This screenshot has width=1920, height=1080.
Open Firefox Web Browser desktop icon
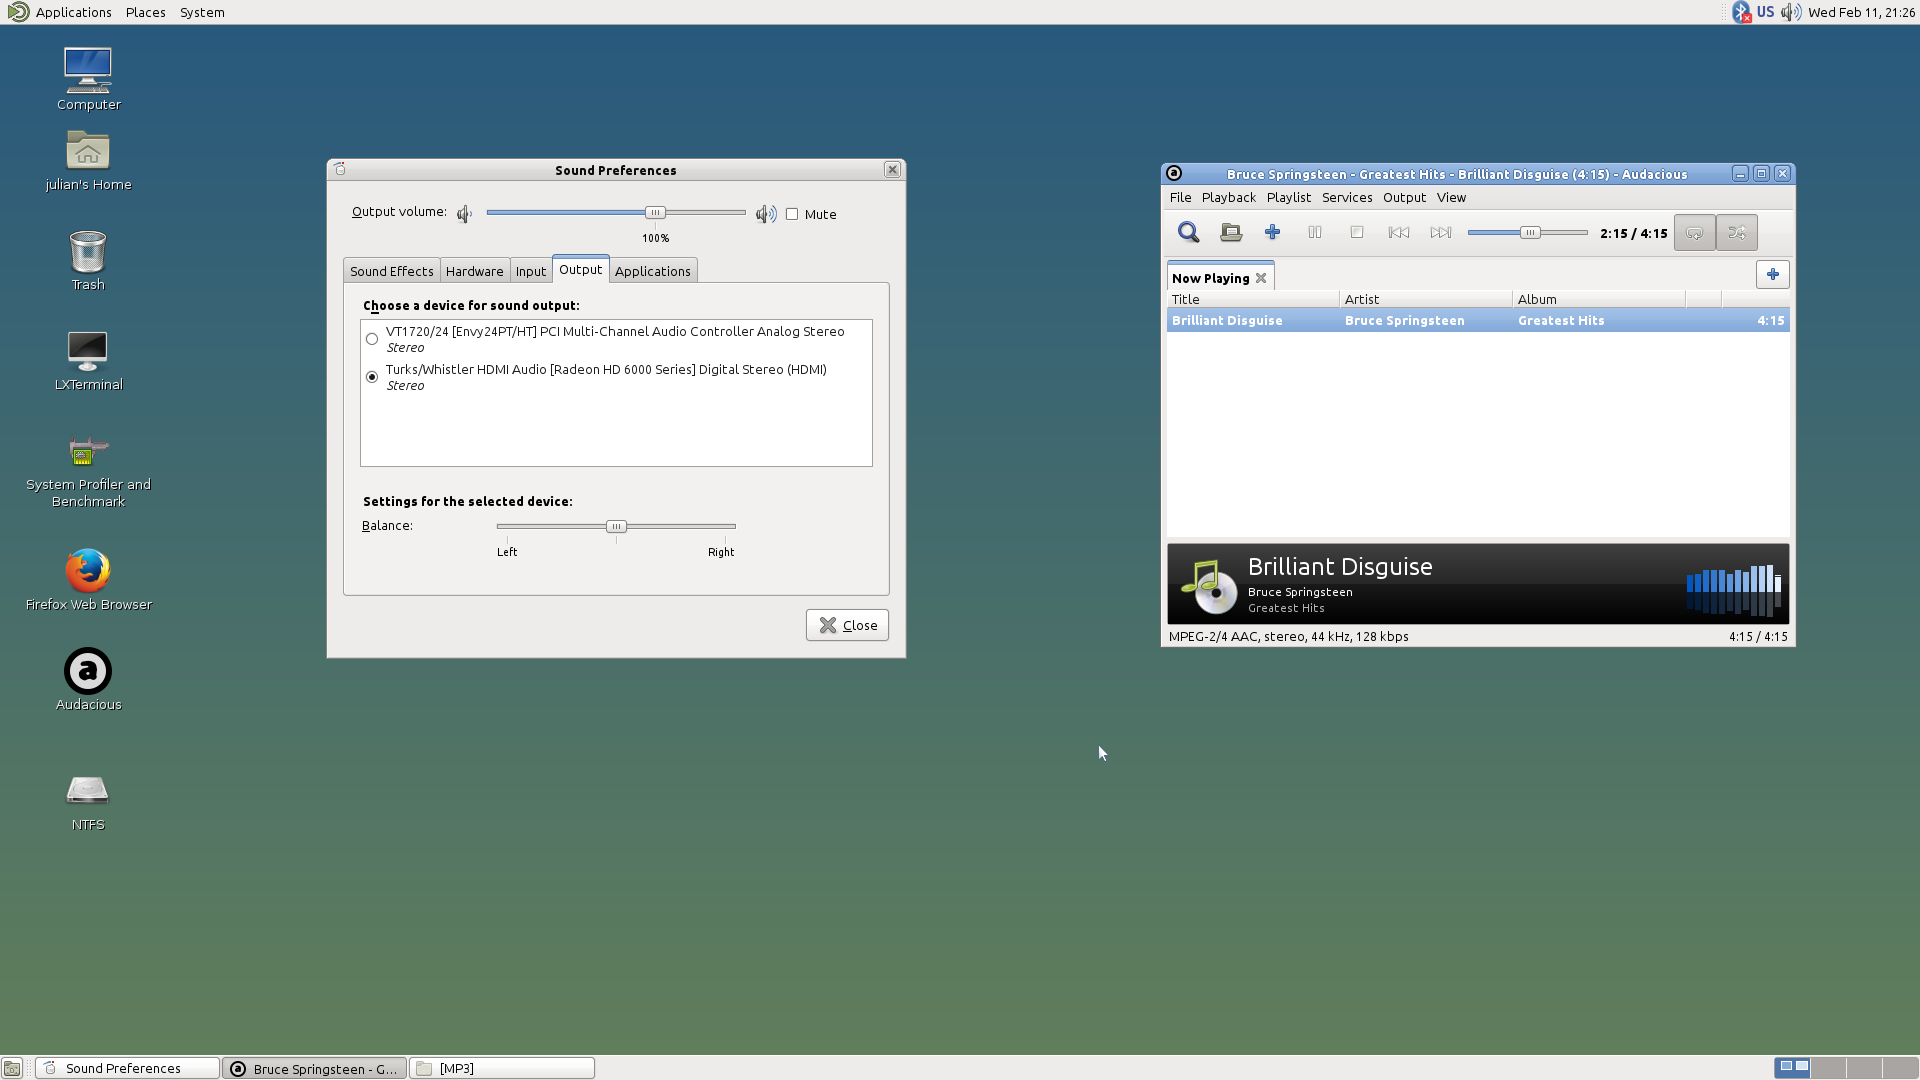tap(88, 571)
